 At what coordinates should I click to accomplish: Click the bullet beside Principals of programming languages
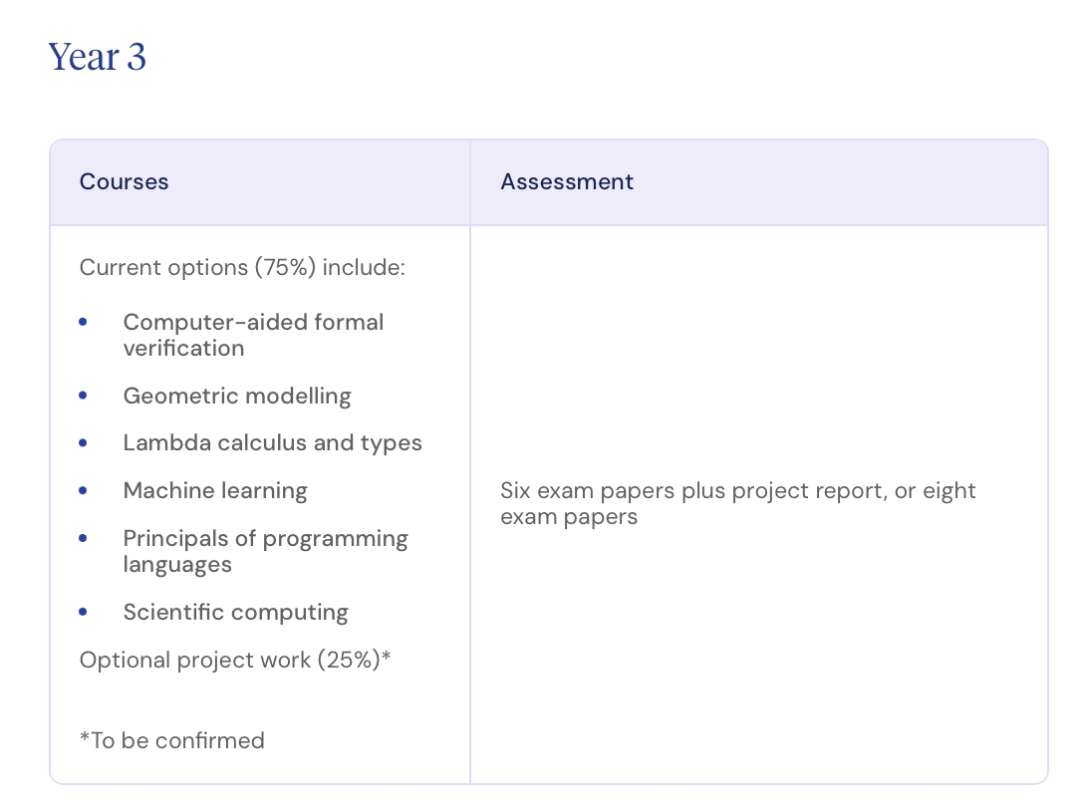pyautogui.click(x=83, y=539)
